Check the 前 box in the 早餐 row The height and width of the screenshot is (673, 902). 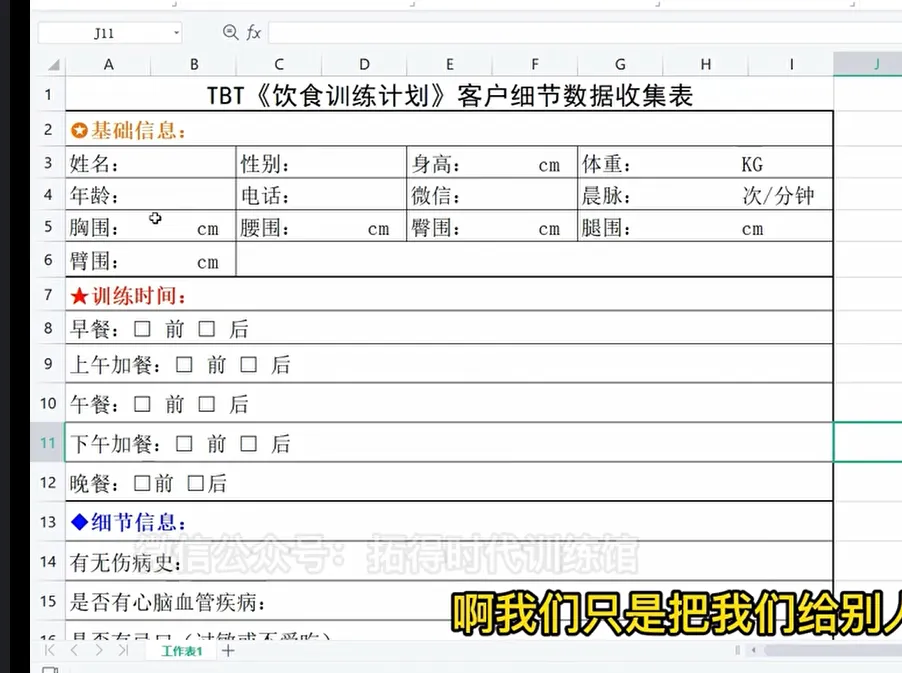coord(143,328)
